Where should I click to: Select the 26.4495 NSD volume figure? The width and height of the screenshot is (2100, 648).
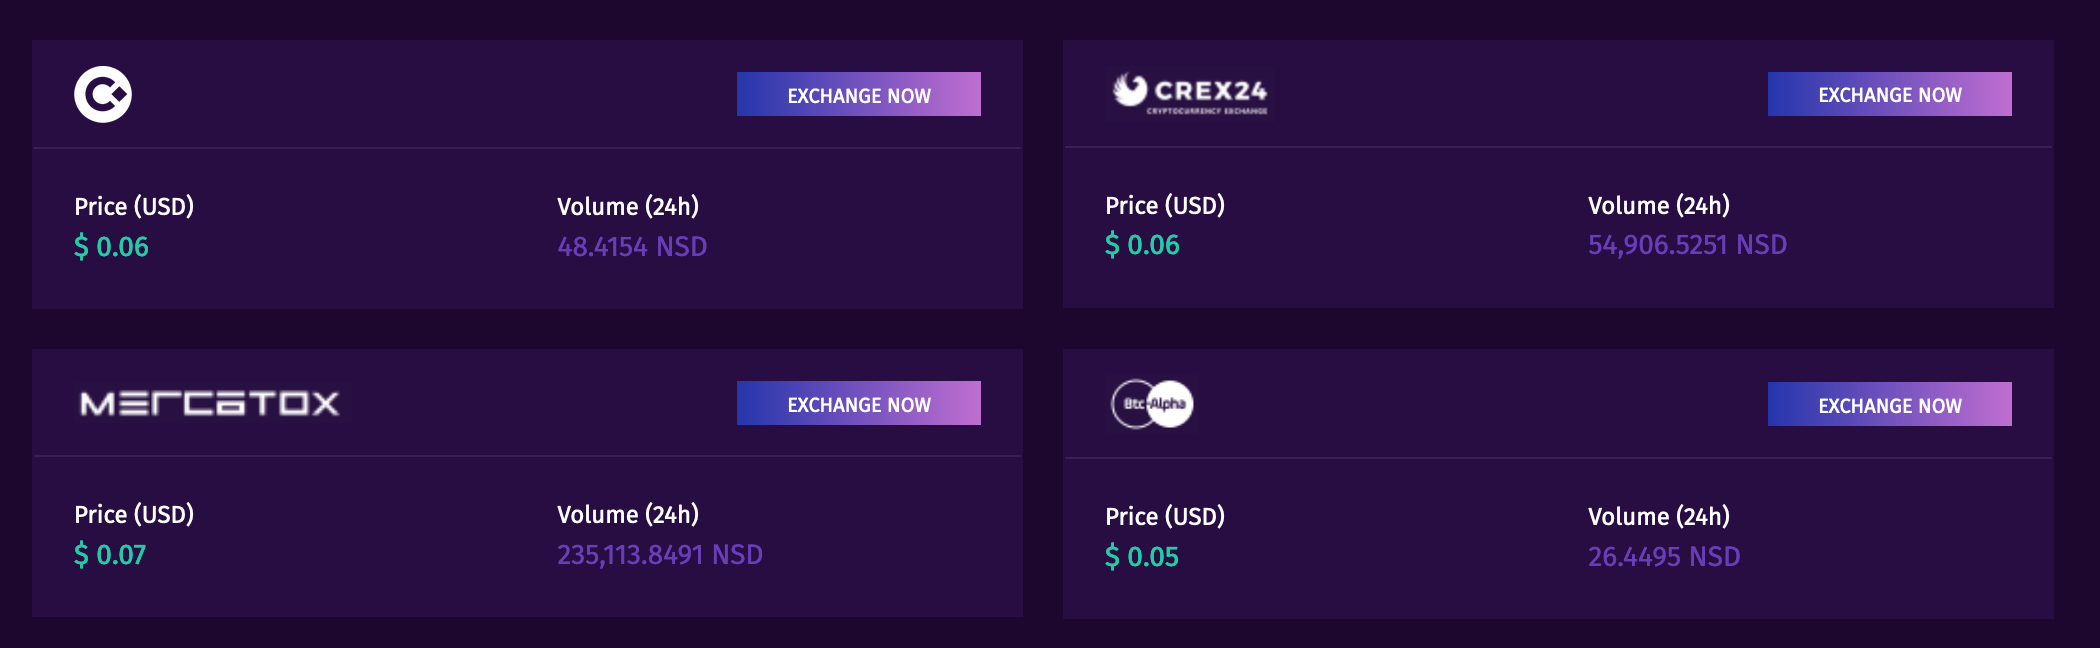click(1664, 557)
